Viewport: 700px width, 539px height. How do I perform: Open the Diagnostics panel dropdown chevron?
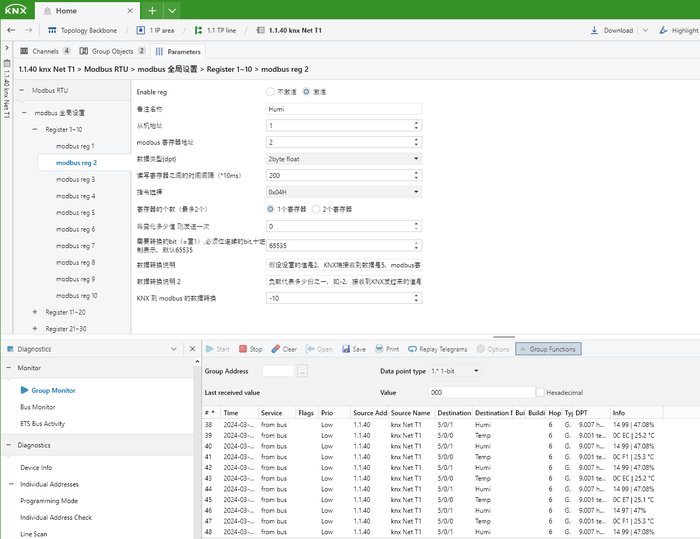click(174, 349)
